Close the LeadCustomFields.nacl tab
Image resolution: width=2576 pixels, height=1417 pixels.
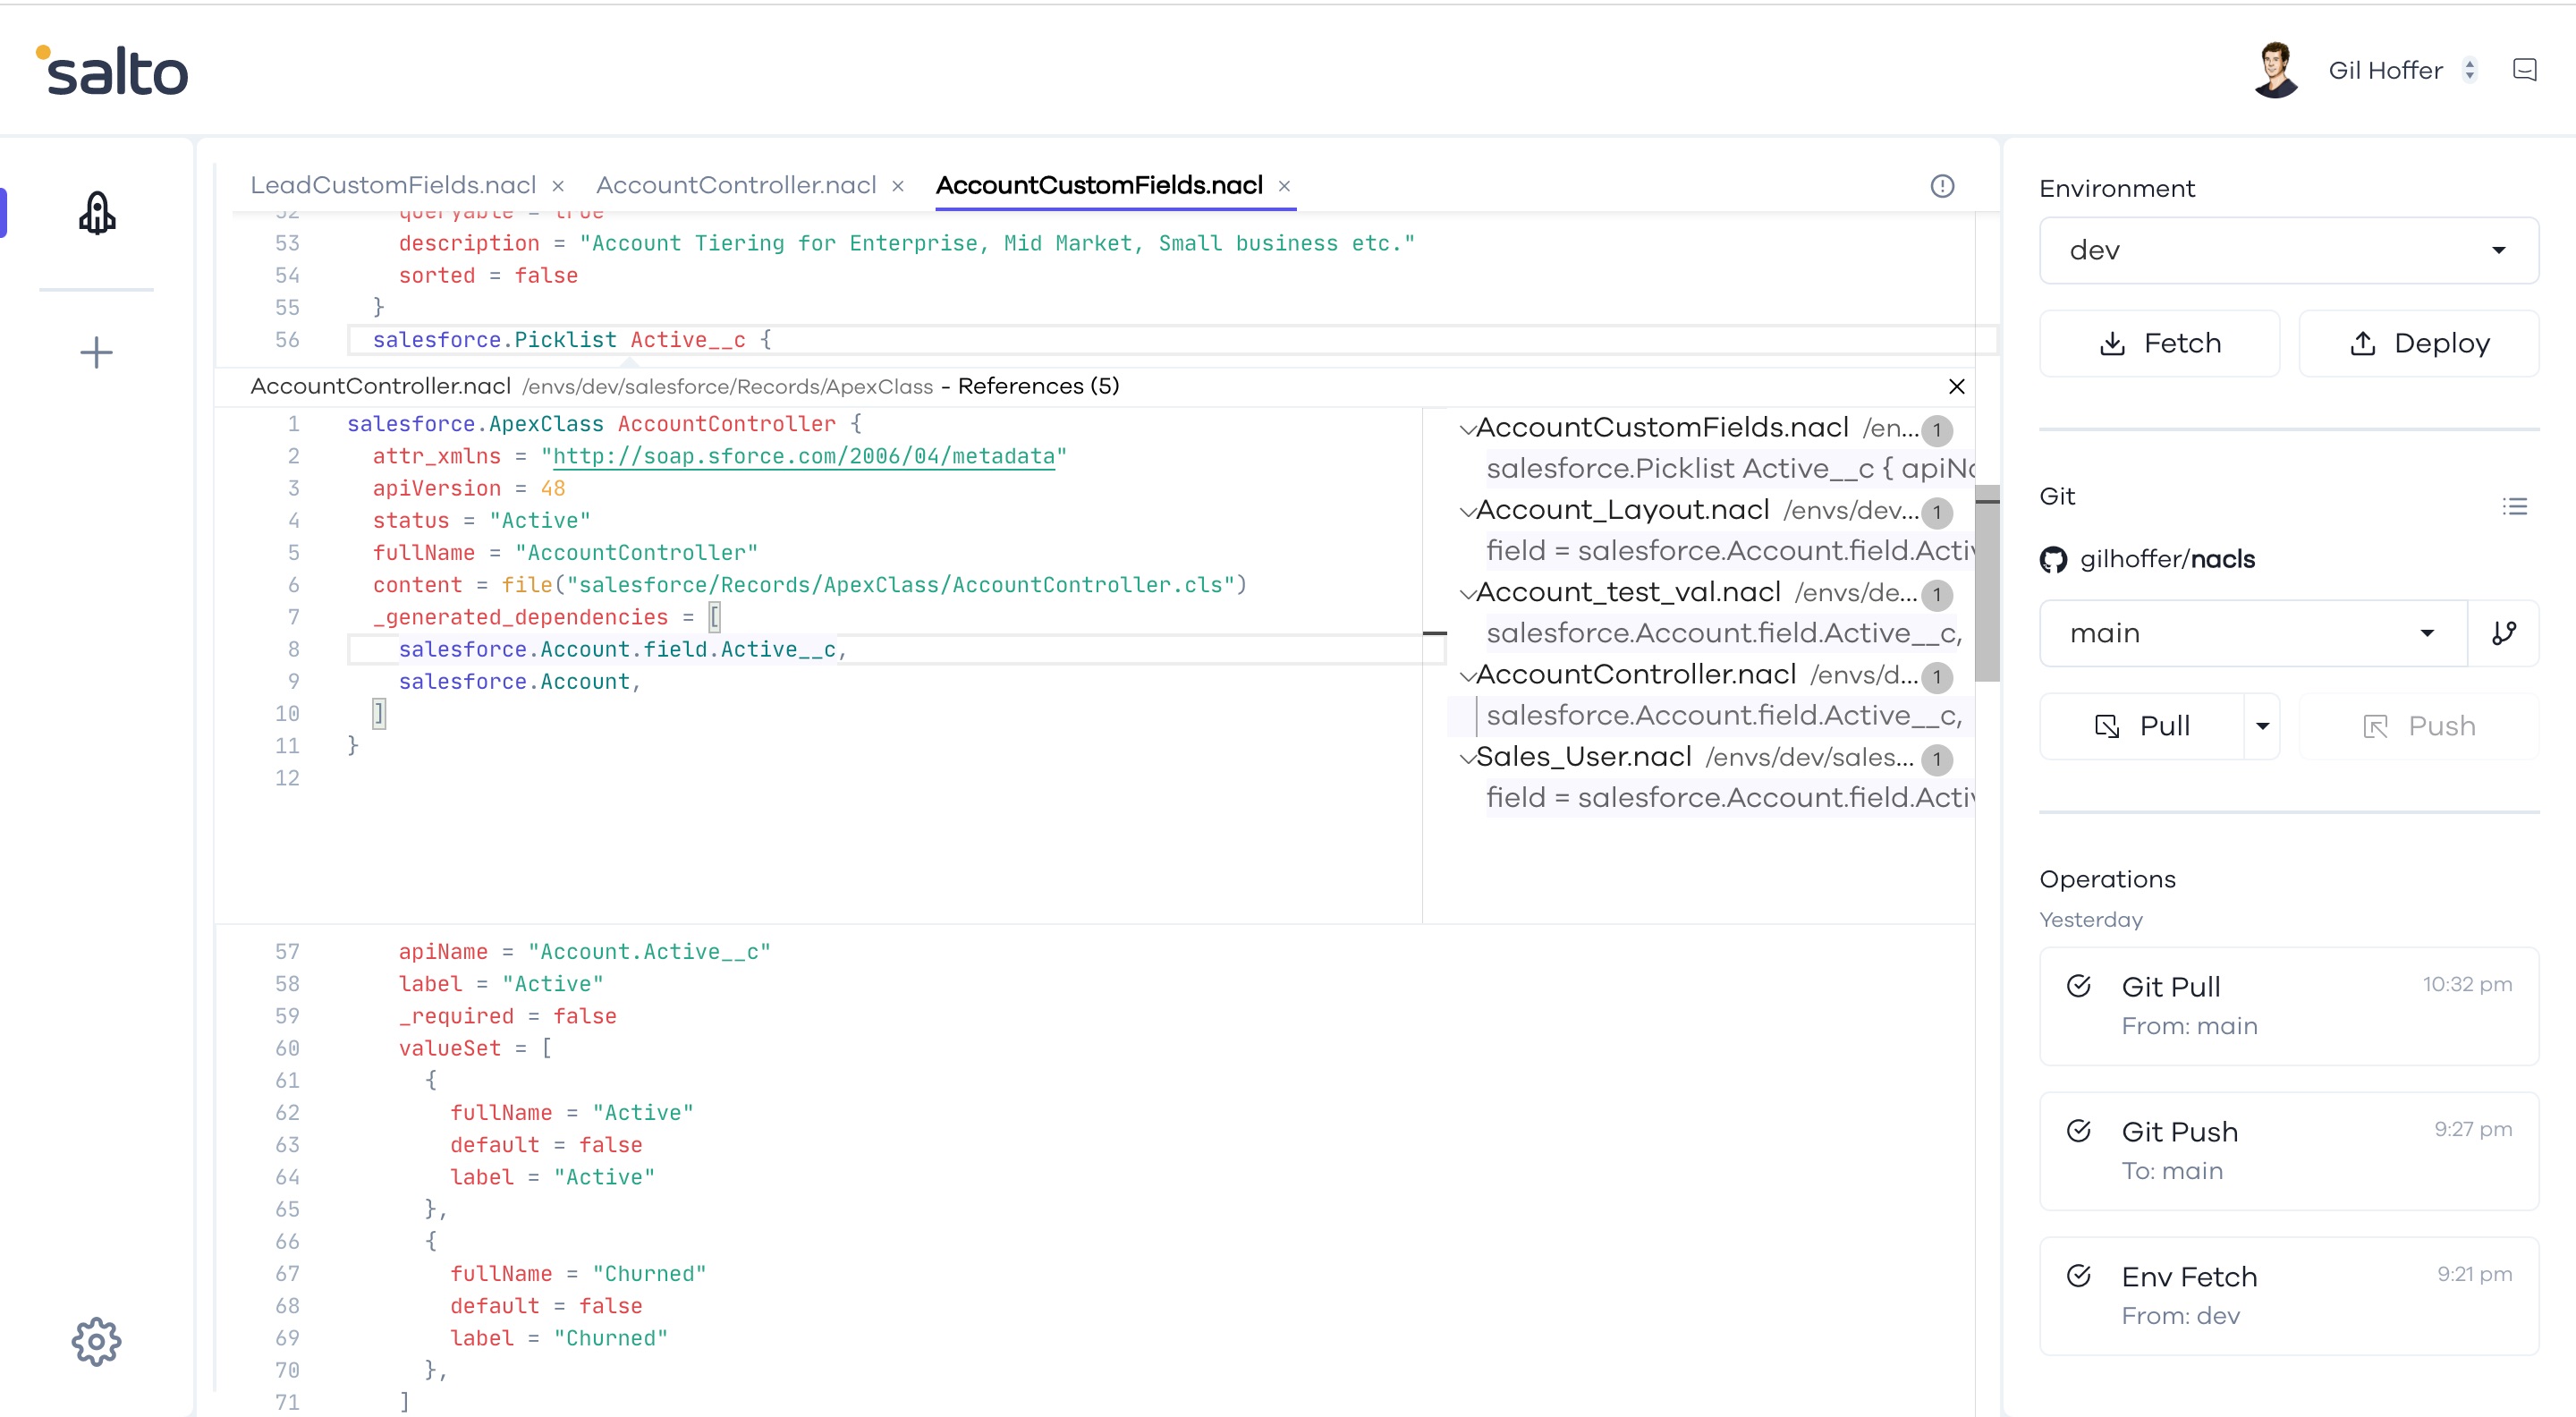click(558, 186)
